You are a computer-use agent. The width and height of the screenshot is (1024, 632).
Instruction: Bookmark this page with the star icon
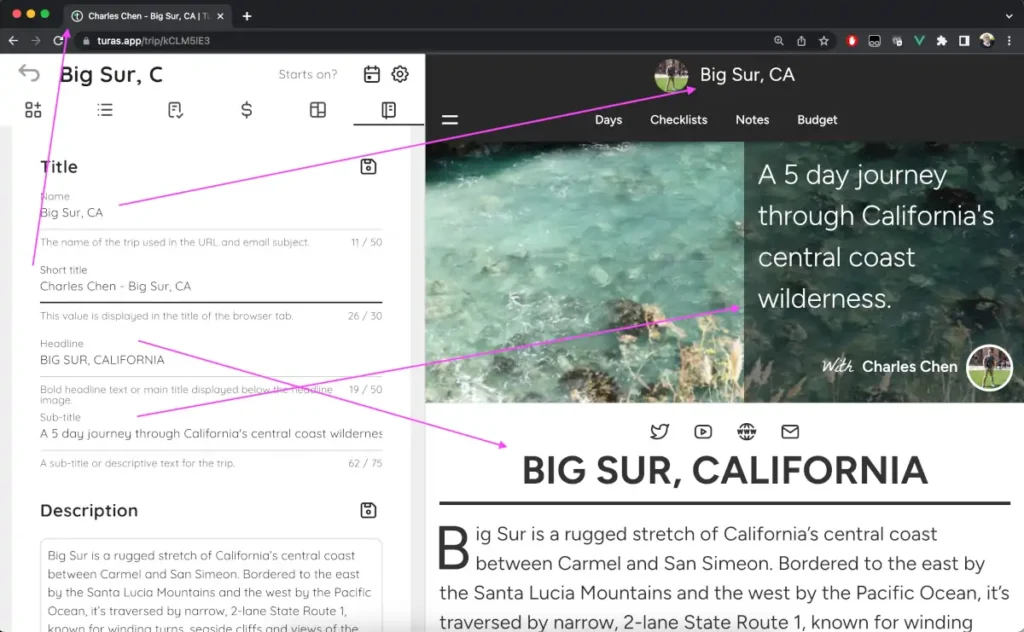[824, 41]
